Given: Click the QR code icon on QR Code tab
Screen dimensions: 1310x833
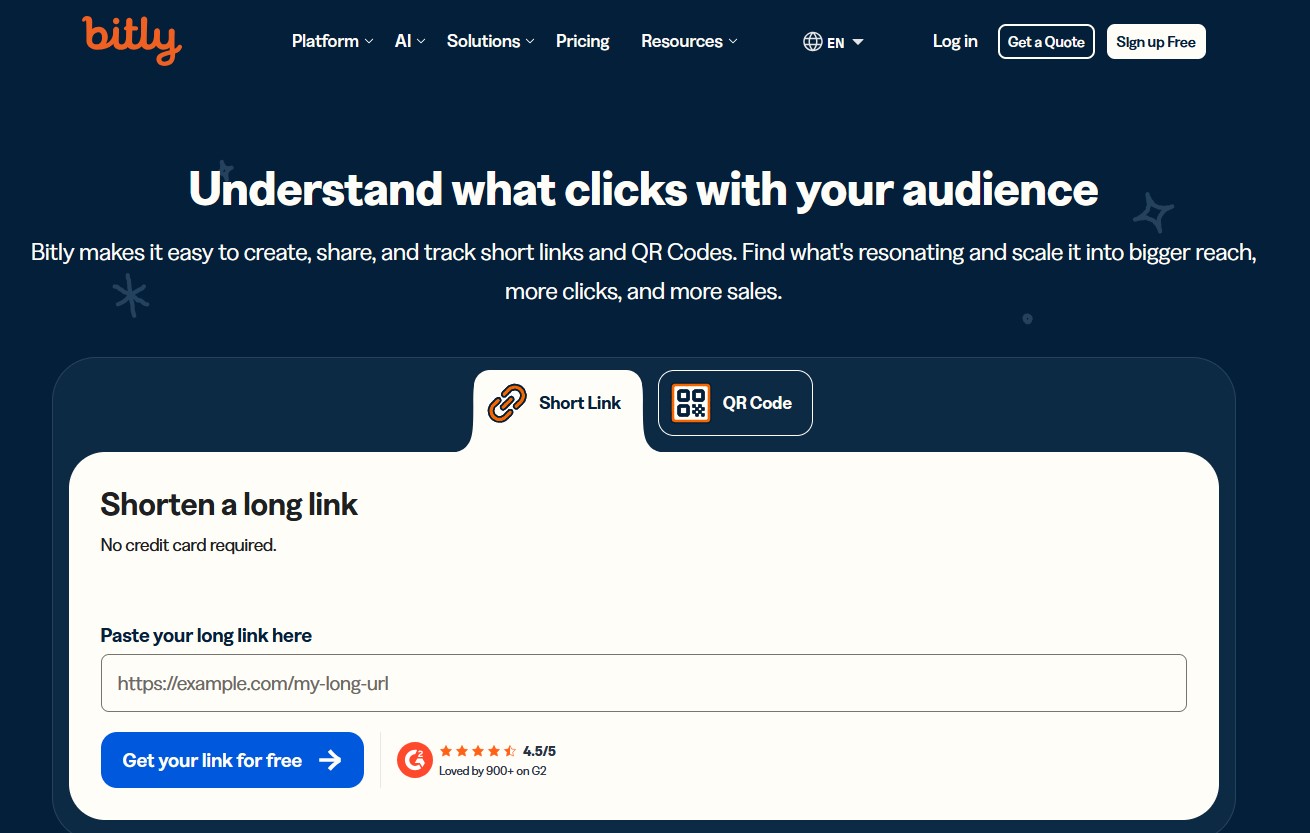Looking at the screenshot, I should (x=691, y=403).
